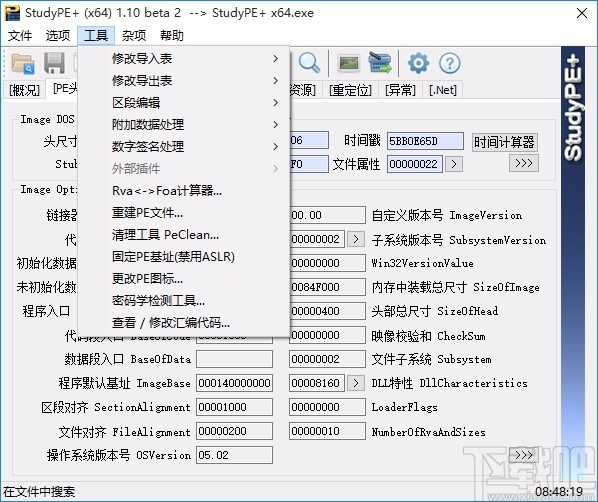Click the green monitor toolbar icon

(x=349, y=63)
